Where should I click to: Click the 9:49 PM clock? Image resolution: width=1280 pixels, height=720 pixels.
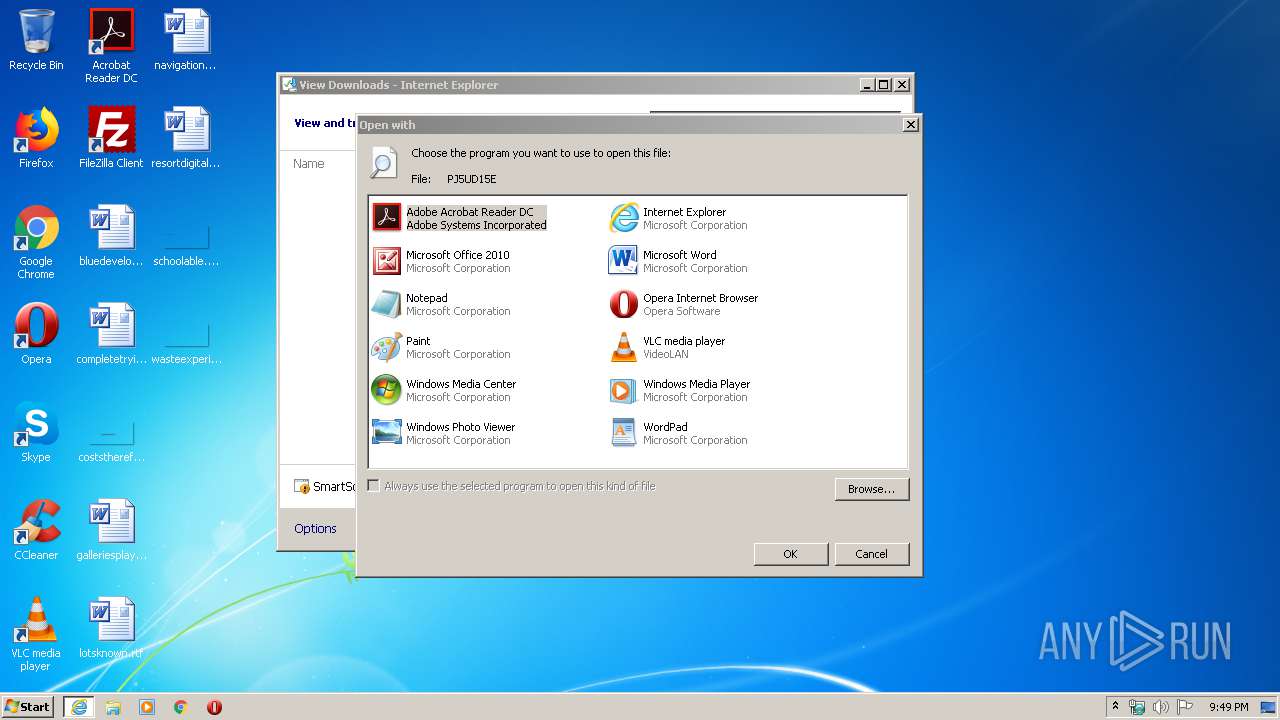pyautogui.click(x=1228, y=707)
